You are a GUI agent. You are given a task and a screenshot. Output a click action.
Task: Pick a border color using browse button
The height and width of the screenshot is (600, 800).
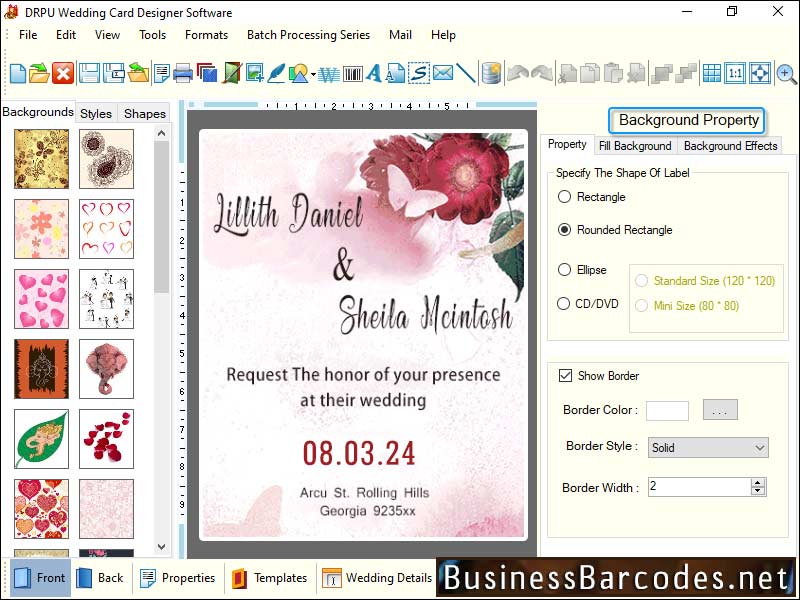[718, 410]
